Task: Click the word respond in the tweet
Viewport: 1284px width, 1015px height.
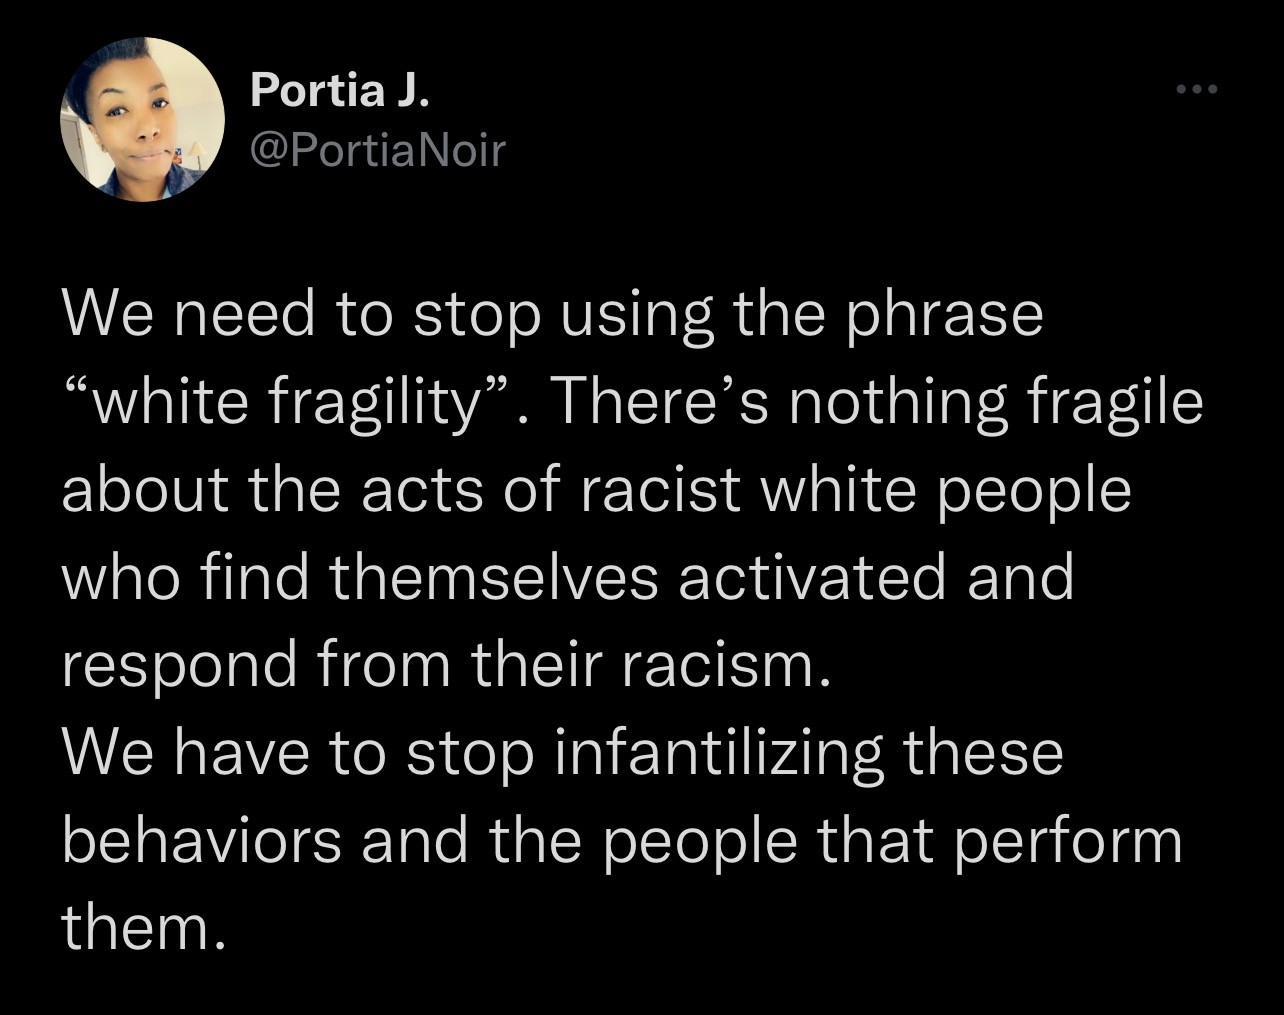Action: pyautogui.click(x=180, y=668)
